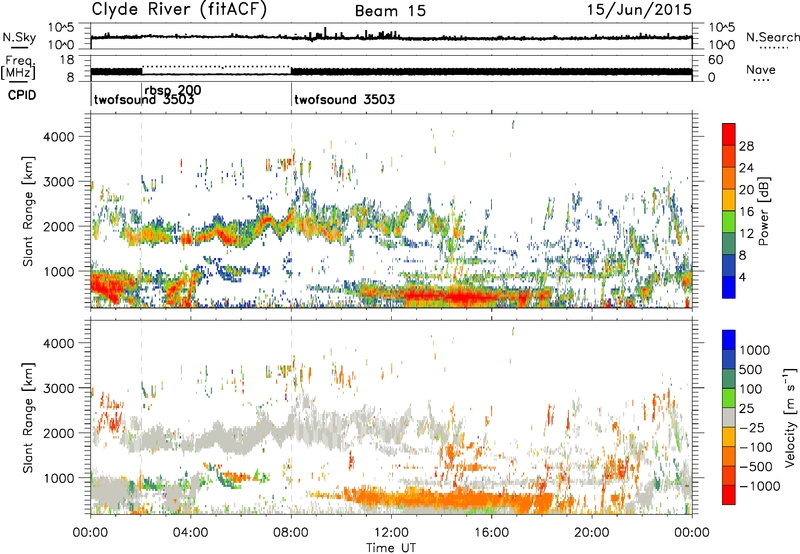800x554 pixels.
Task: Click the 'CPID' row label
Action: (22, 95)
